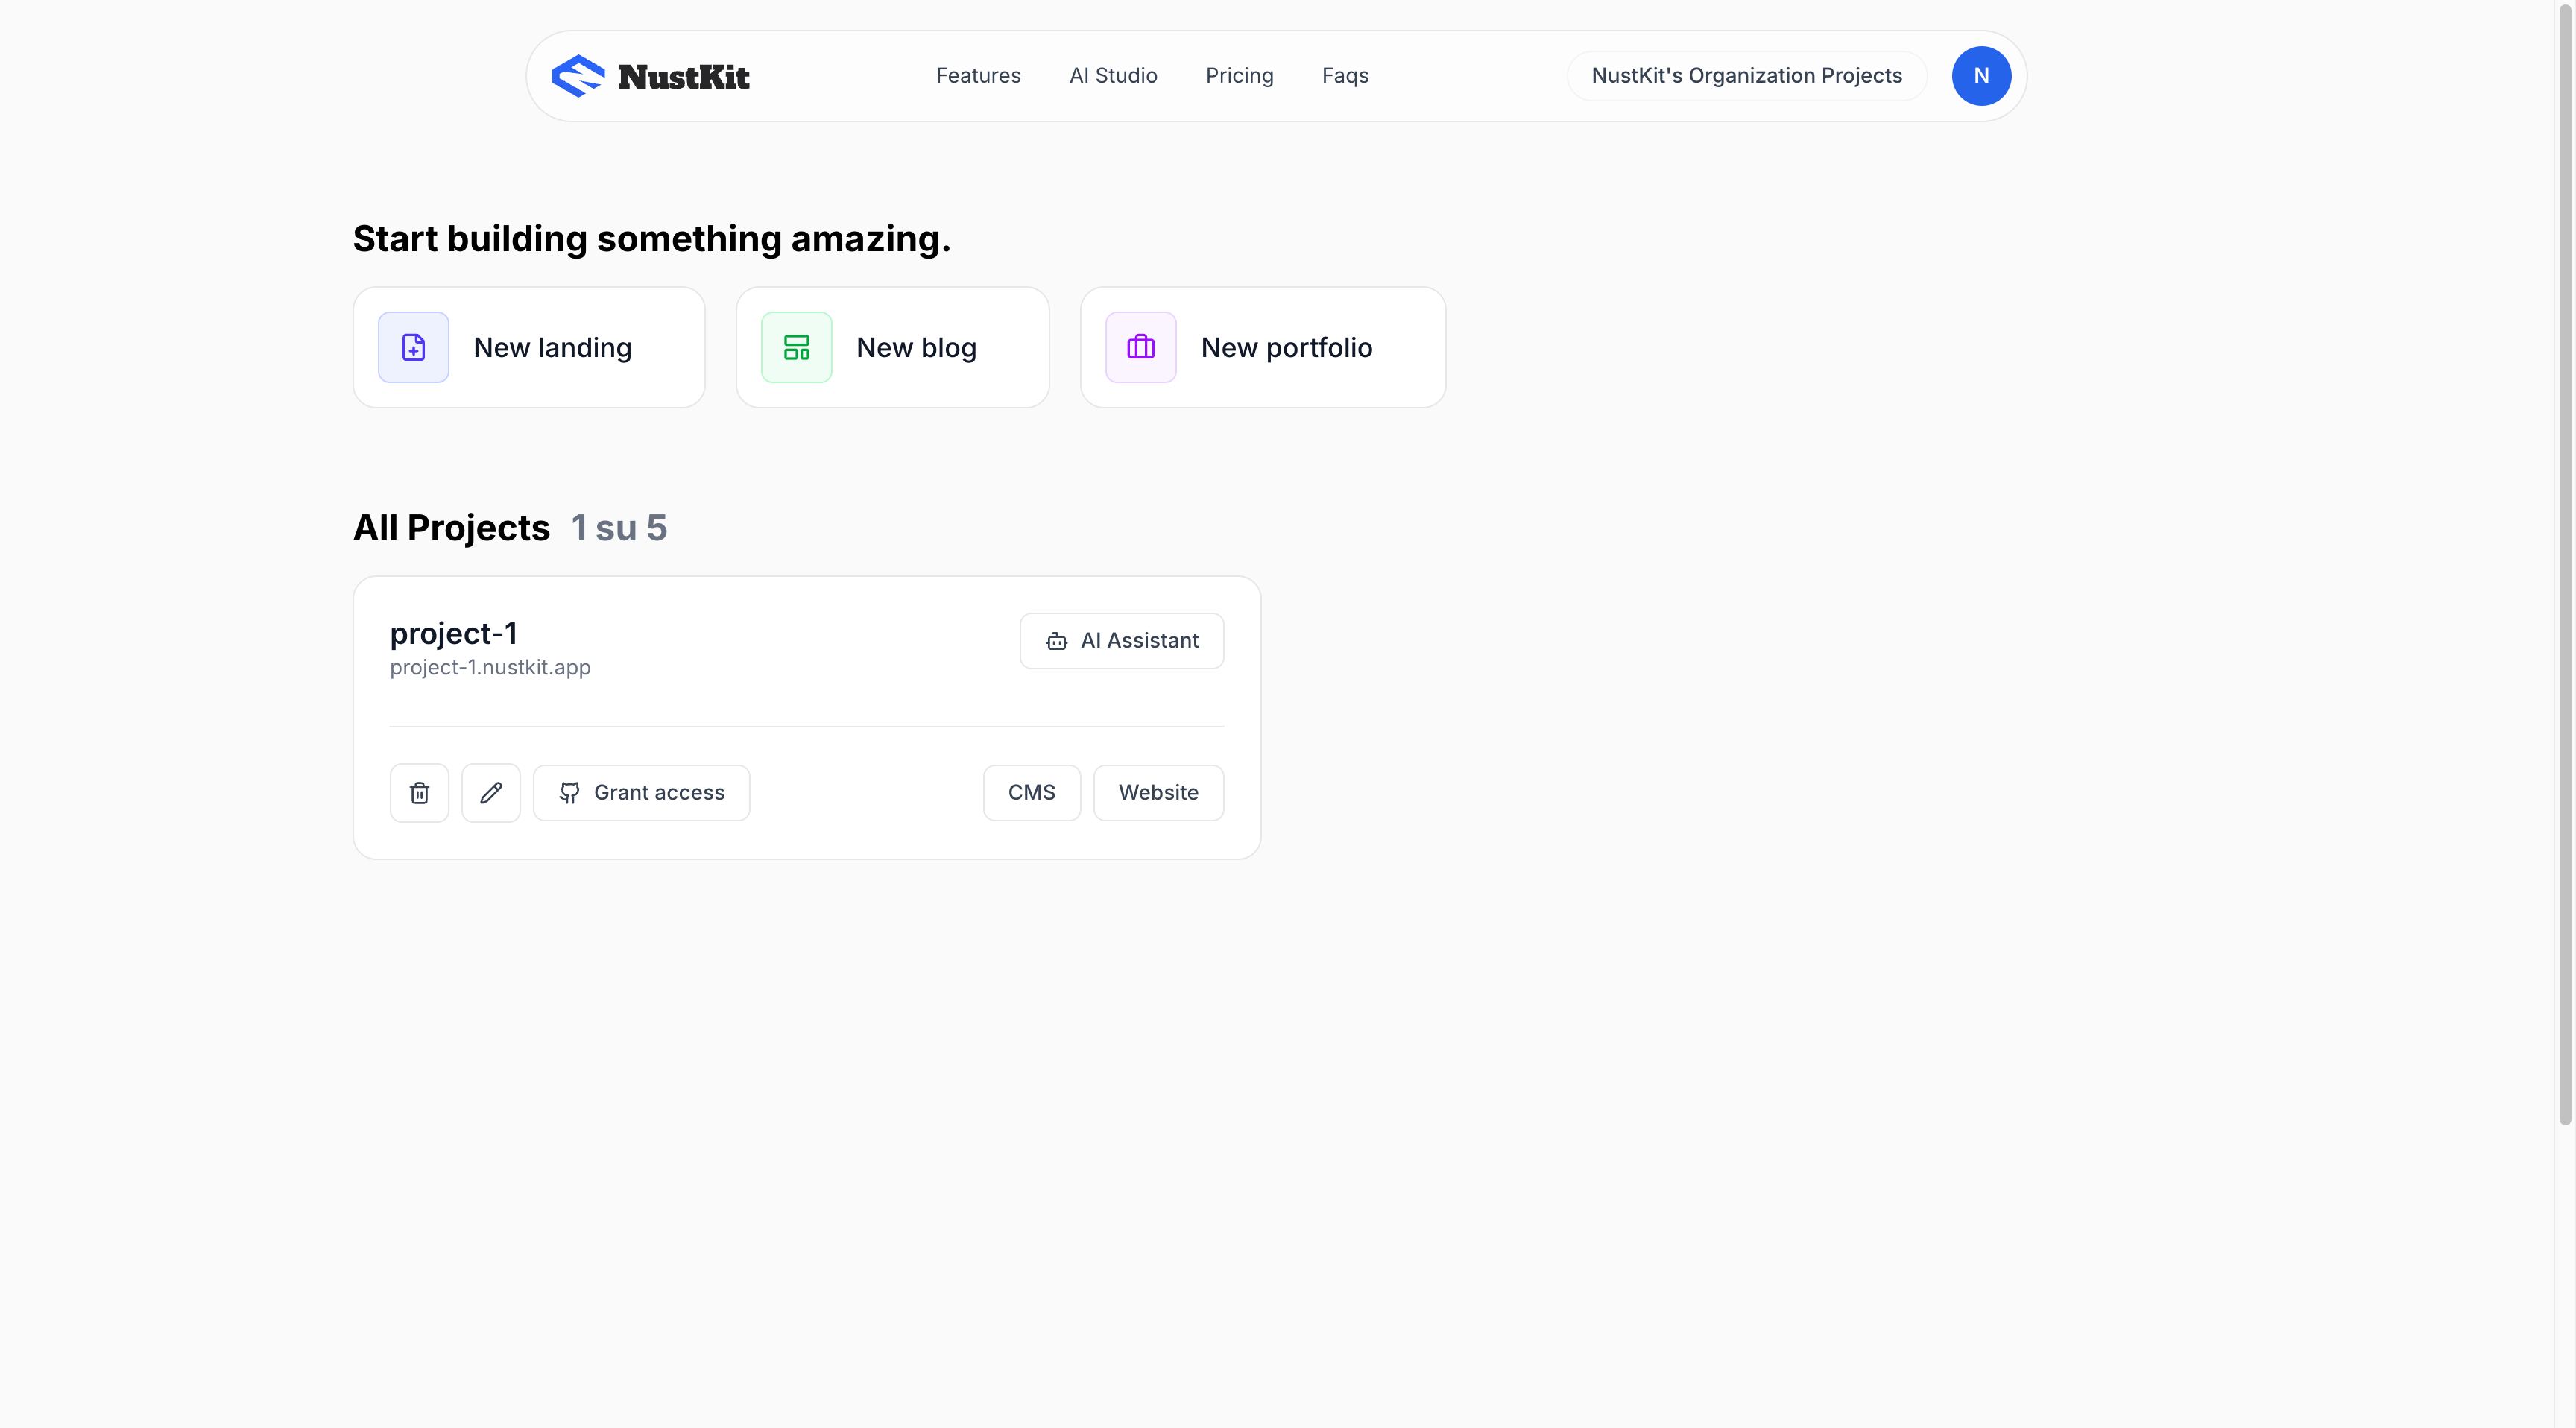The width and height of the screenshot is (2576, 1428).
Task: Click the AI Assistant robot icon
Action: (x=1056, y=641)
